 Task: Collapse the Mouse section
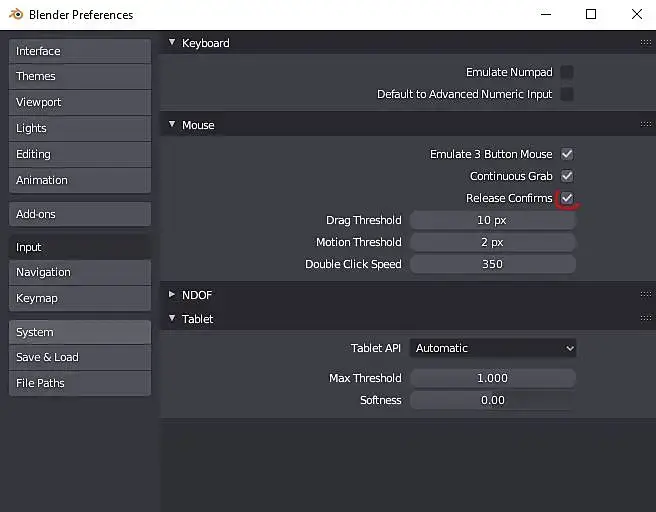click(x=172, y=125)
